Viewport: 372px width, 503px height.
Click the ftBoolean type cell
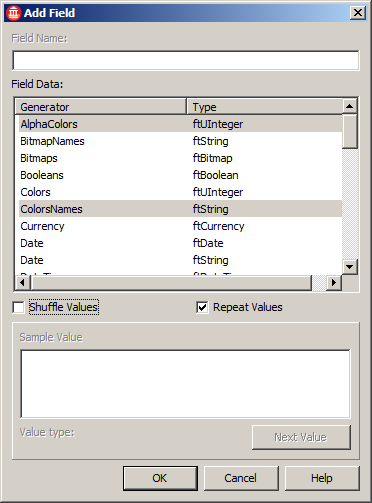[x=215, y=175]
